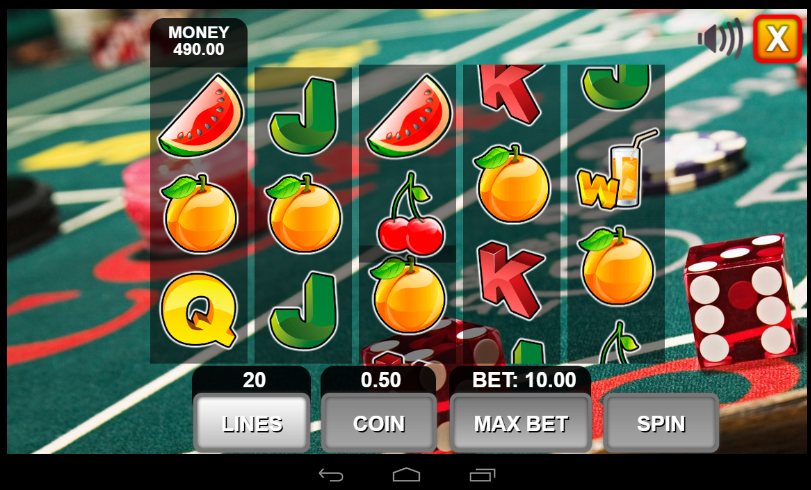The height and width of the screenshot is (490, 811).
Task: Tap the 0.50 coin value display
Action: point(380,380)
